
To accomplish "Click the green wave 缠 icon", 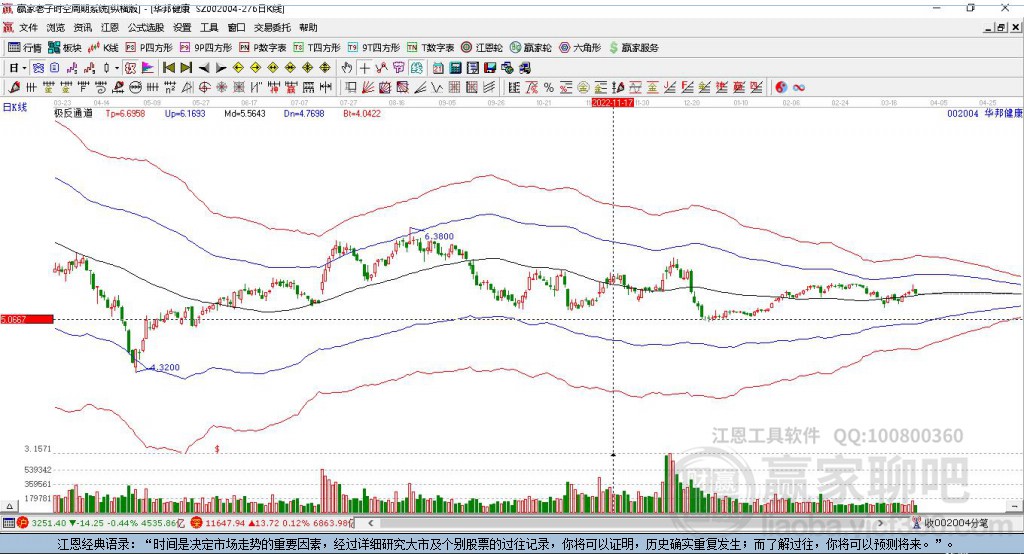I will click(x=416, y=68).
